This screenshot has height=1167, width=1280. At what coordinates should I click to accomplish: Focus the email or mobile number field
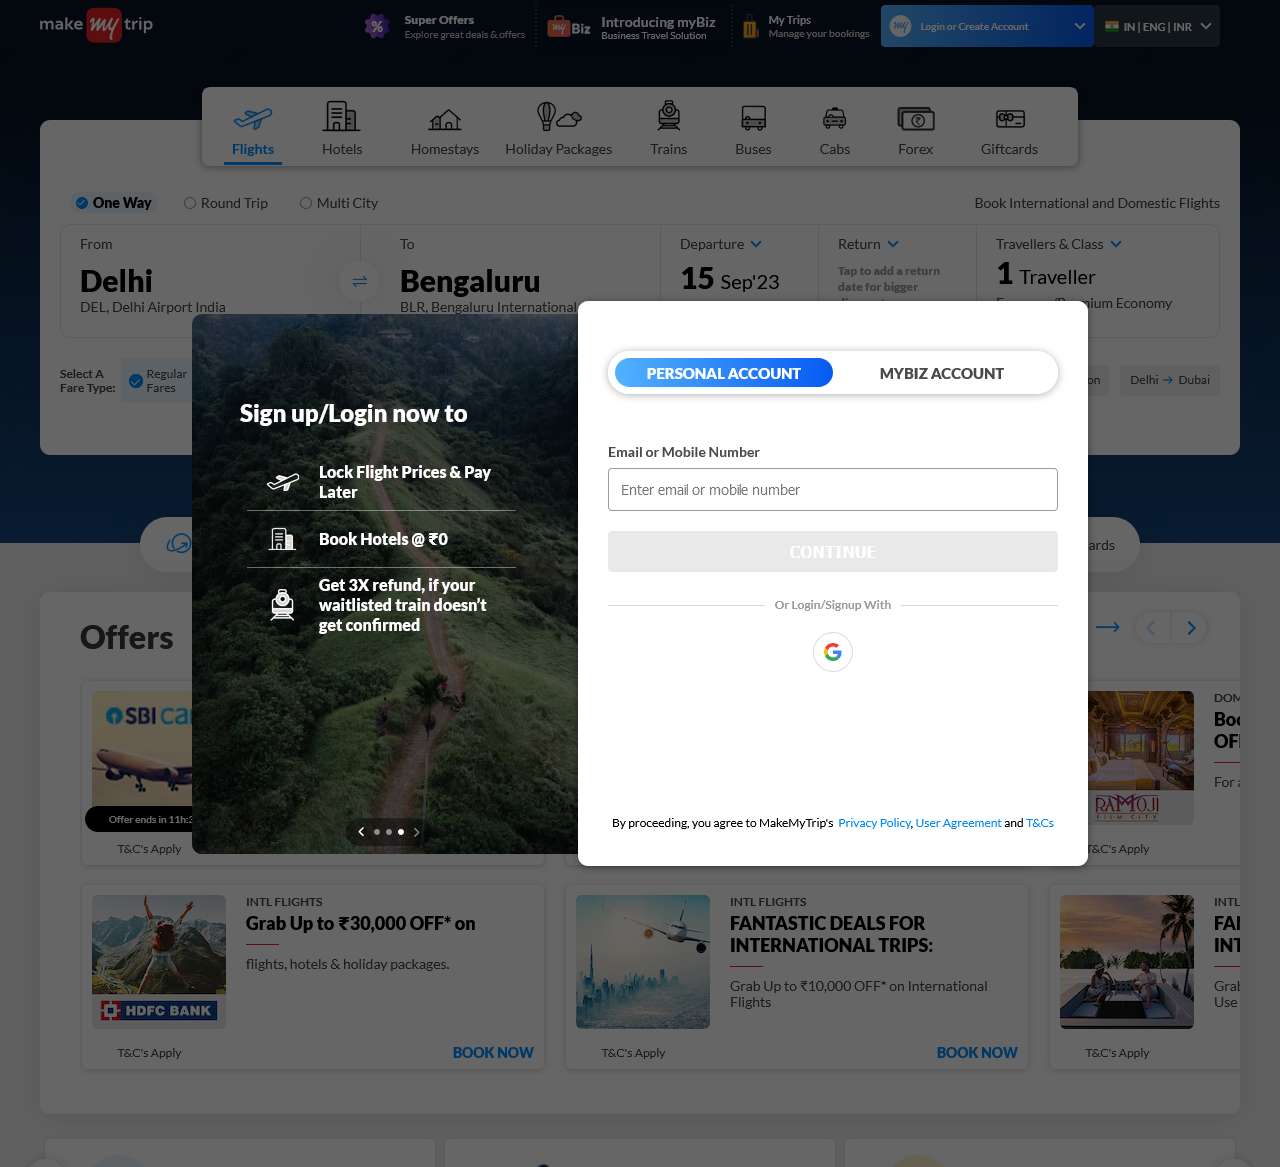[832, 490]
